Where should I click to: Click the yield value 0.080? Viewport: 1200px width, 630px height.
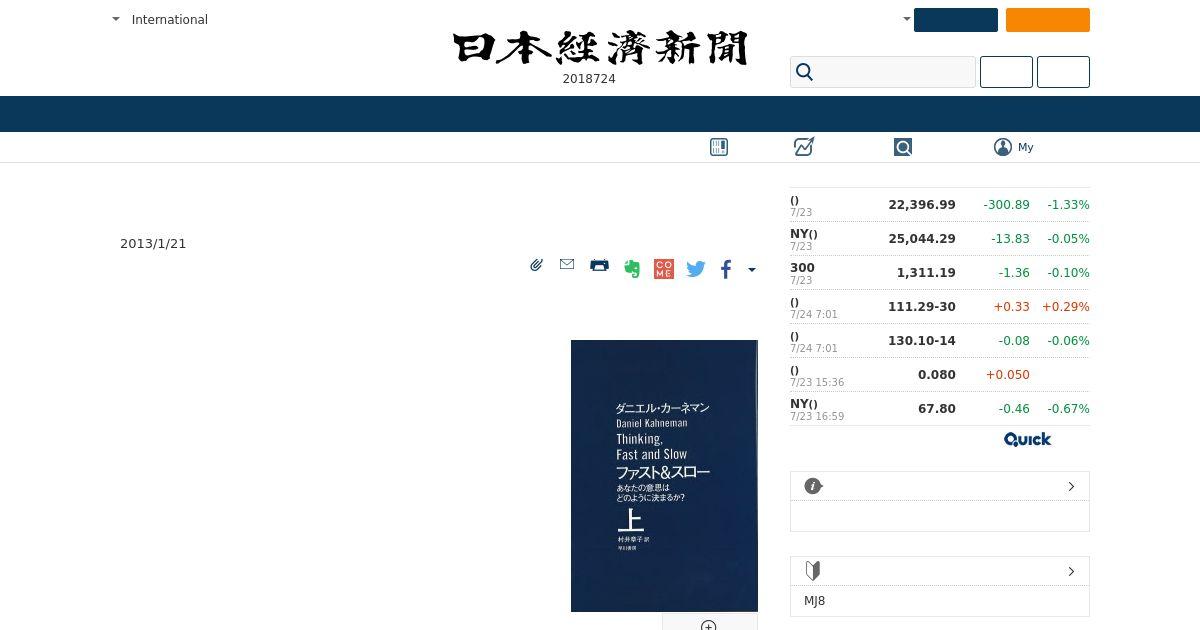tap(937, 375)
